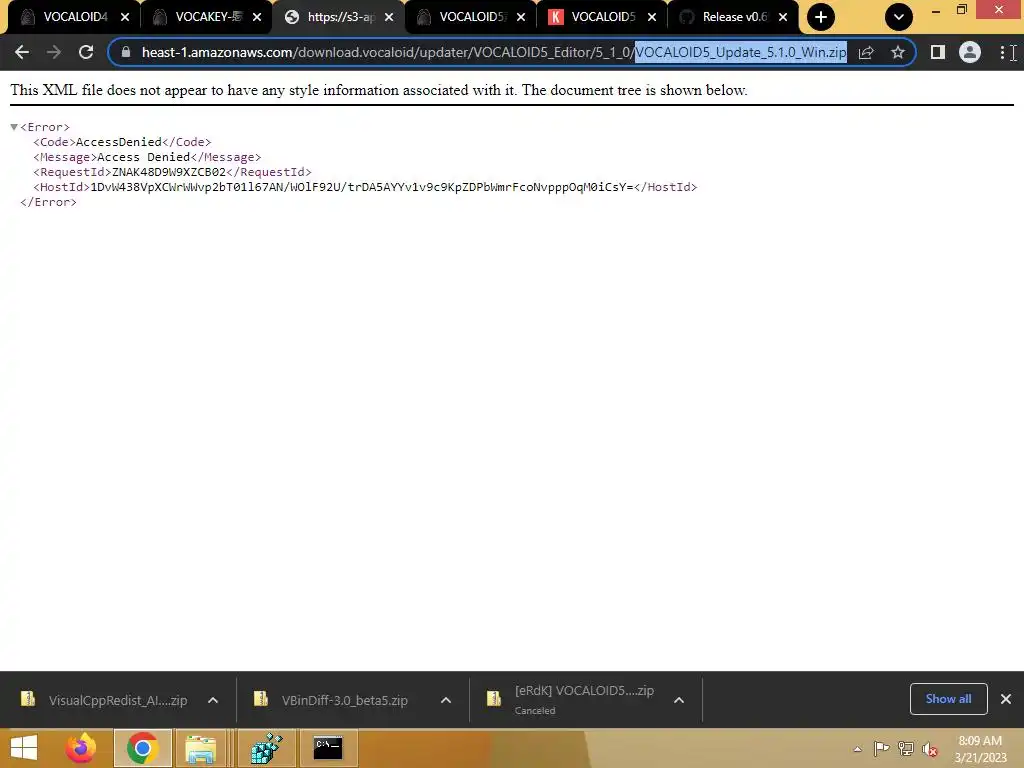Close the Release v0.6 tab
This screenshot has width=1024, height=768.
pyautogui.click(x=783, y=18)
